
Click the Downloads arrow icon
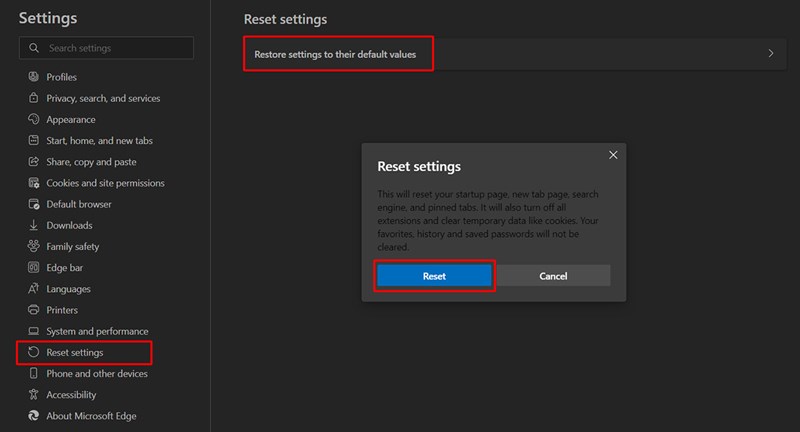34,225
